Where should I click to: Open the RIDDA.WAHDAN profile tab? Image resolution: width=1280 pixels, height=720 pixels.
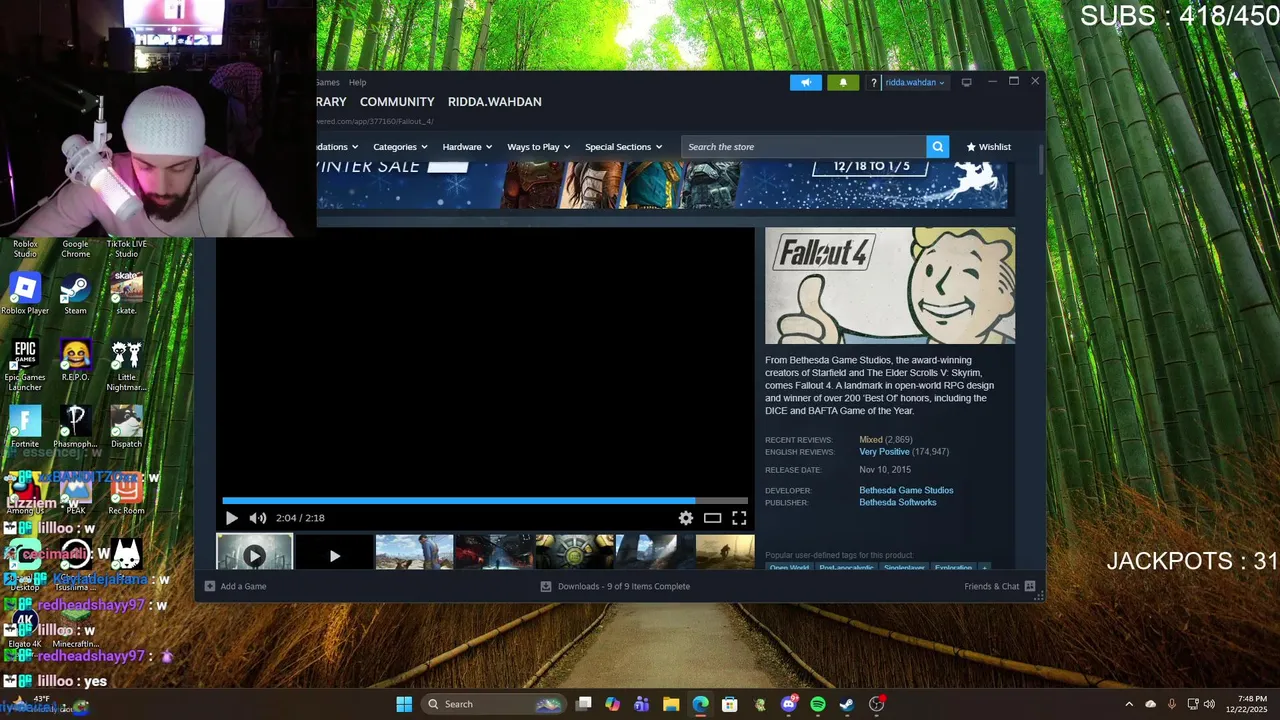coord(494,102)
